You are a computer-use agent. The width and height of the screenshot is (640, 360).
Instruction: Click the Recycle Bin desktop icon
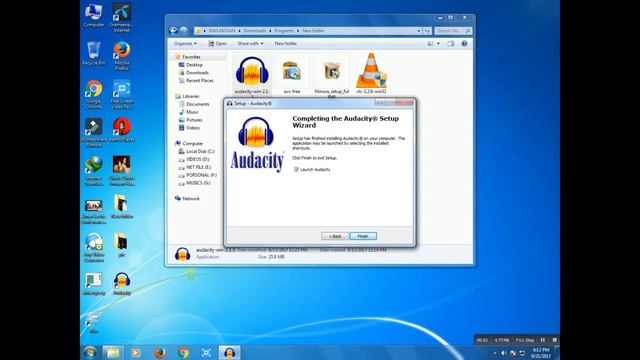[x=93, y=53]
